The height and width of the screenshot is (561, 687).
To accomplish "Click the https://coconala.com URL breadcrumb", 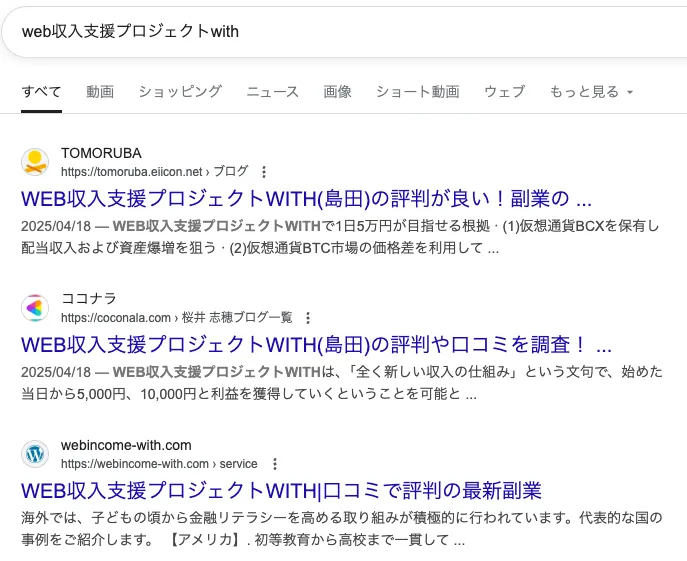I will click(x=177, y=318).
